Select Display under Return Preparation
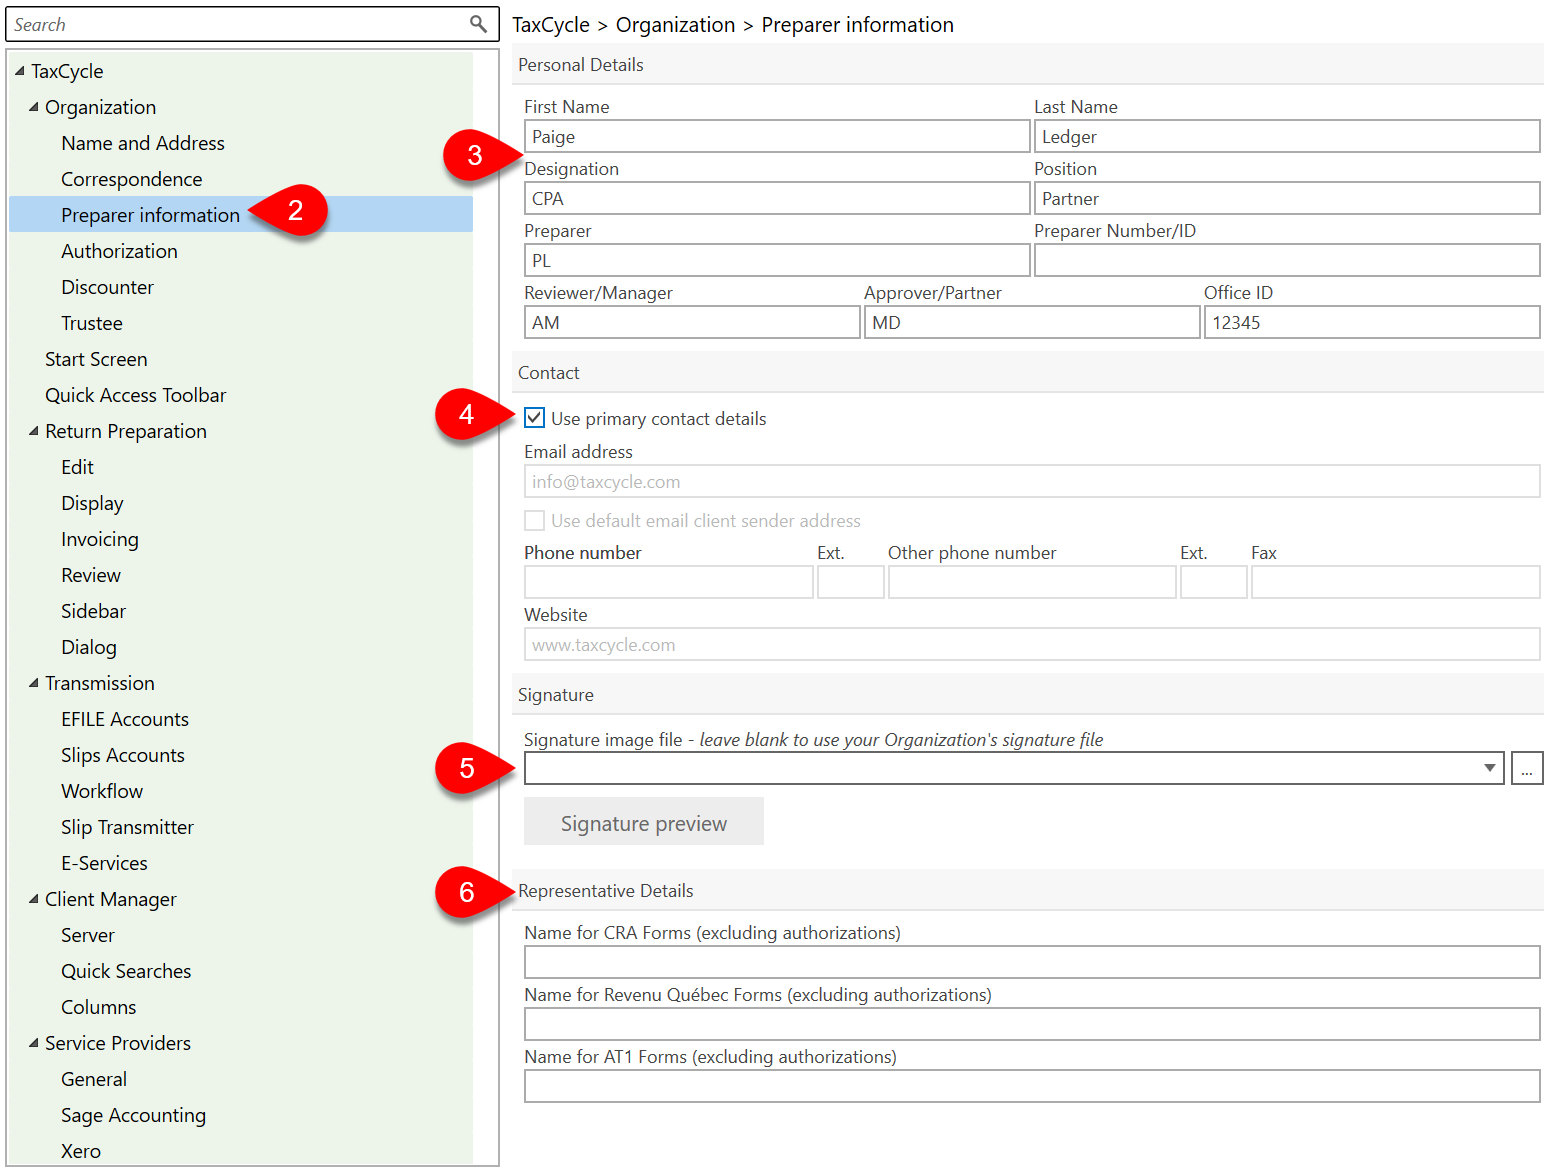Viewport: 1555px width, 1172px height. (x=93, y=503)
